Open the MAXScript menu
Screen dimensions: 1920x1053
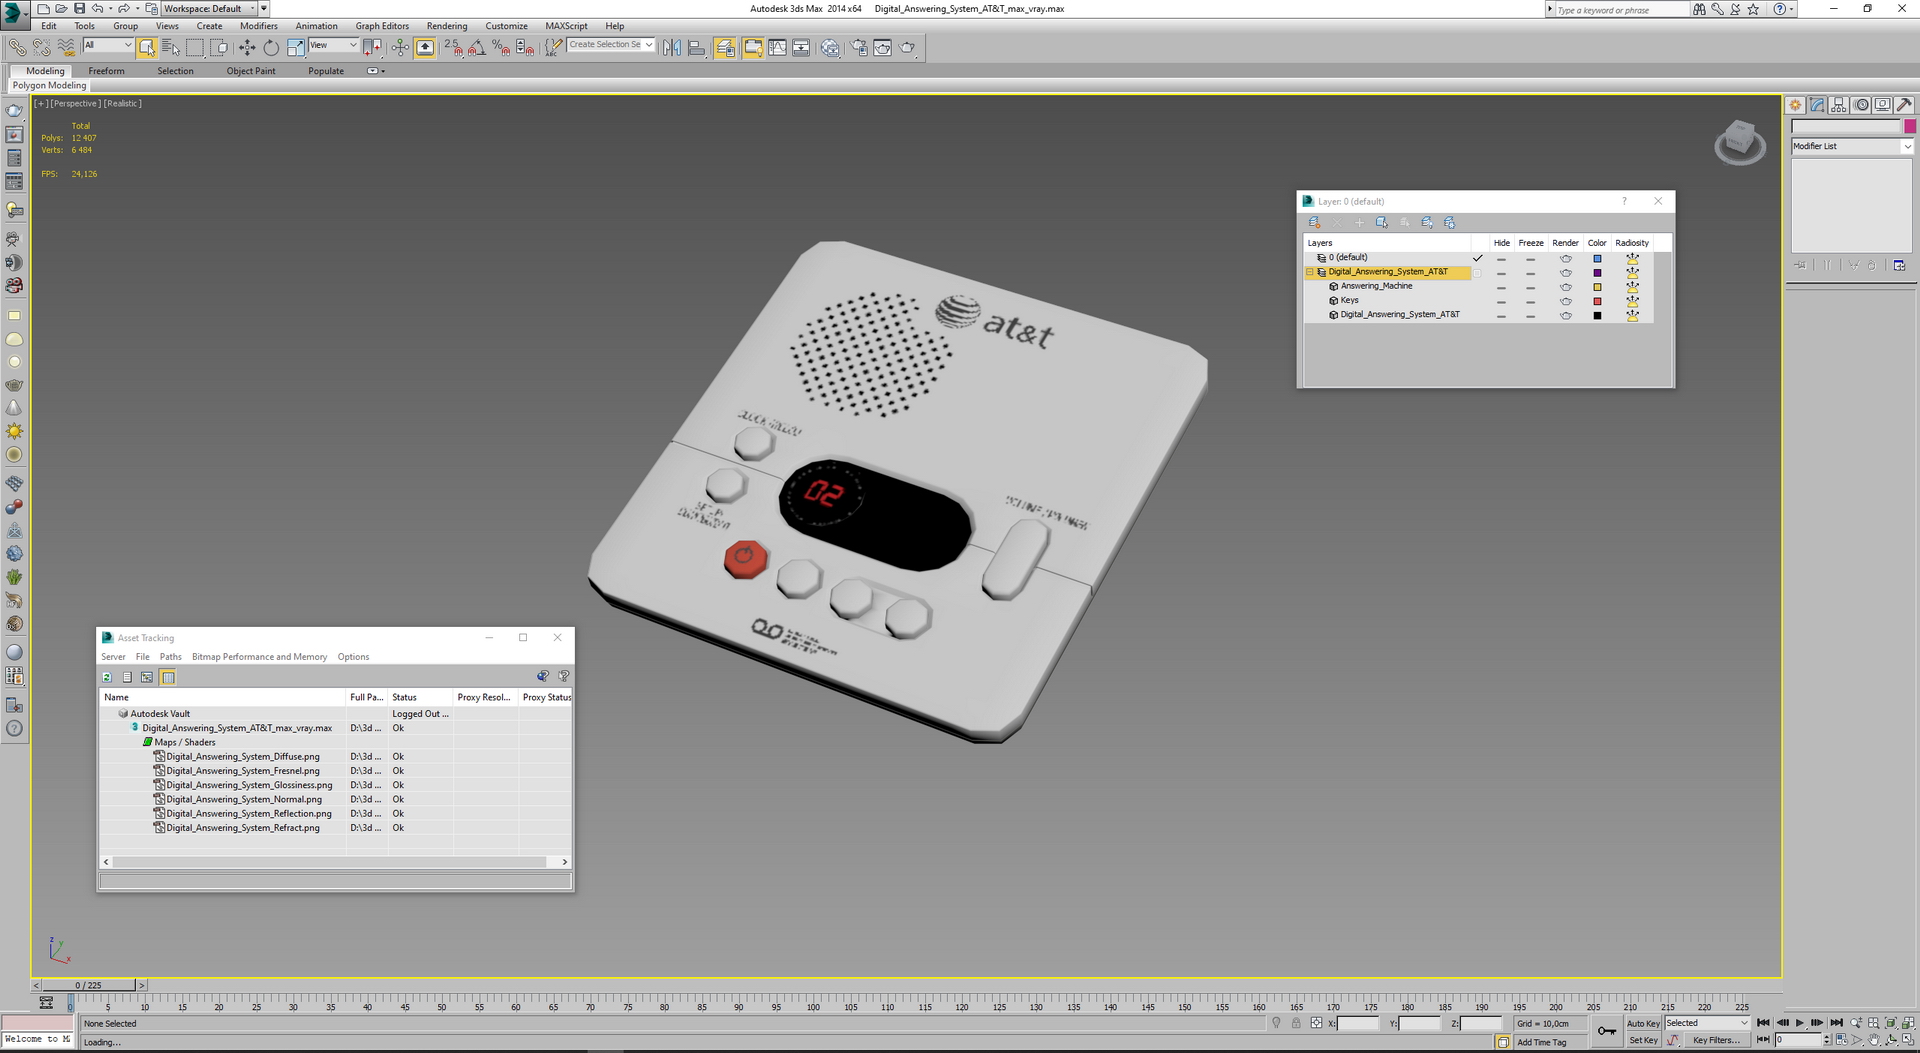pos(566,26)
